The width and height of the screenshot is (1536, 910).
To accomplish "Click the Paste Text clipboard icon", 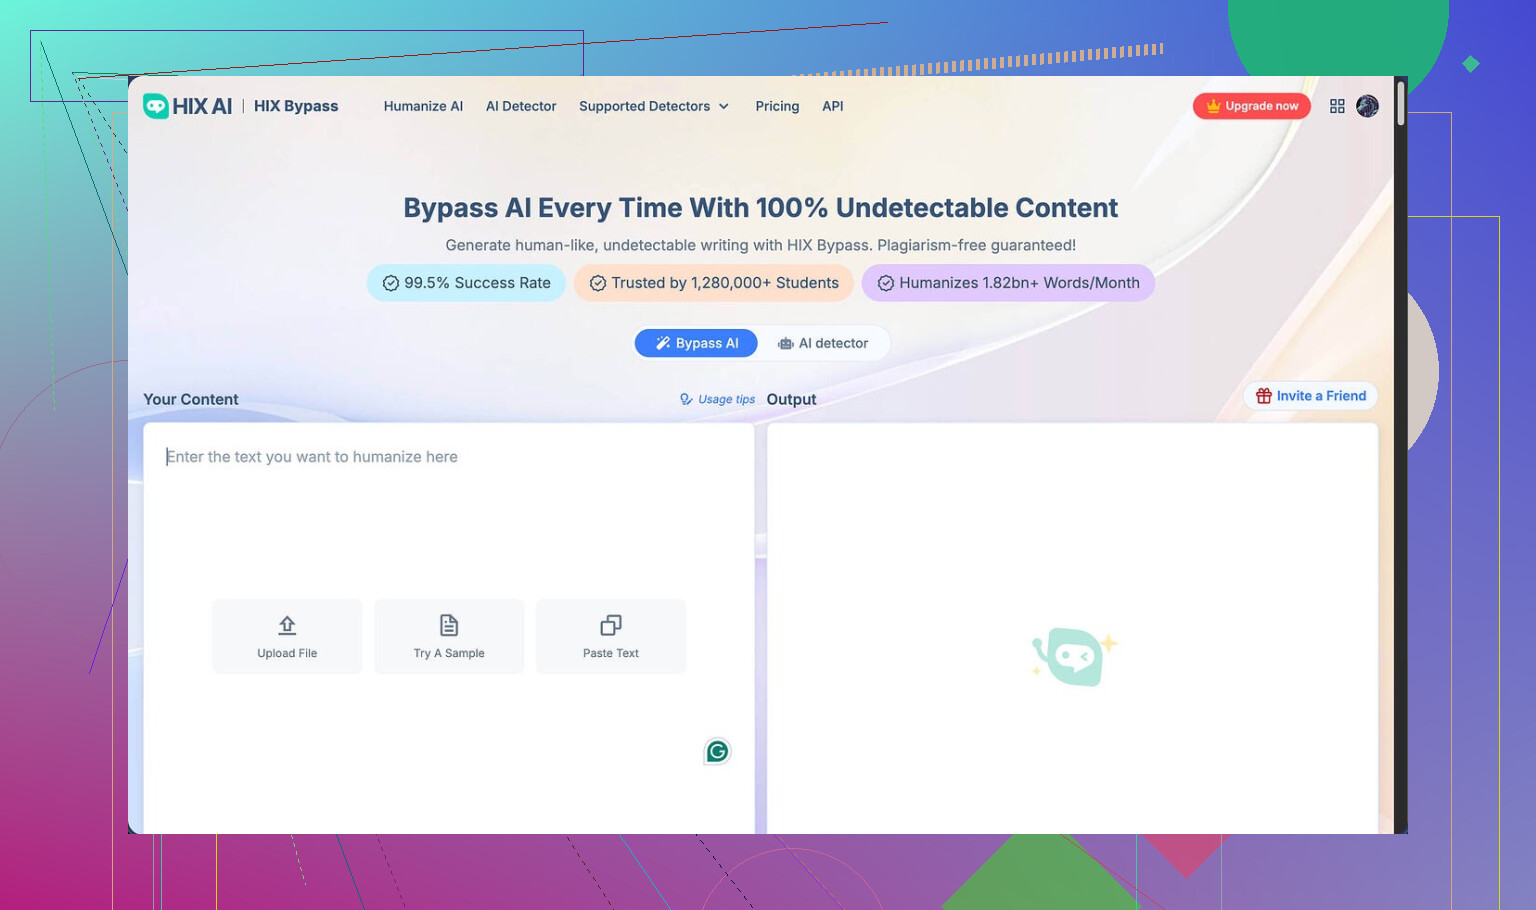I will 611,626.
